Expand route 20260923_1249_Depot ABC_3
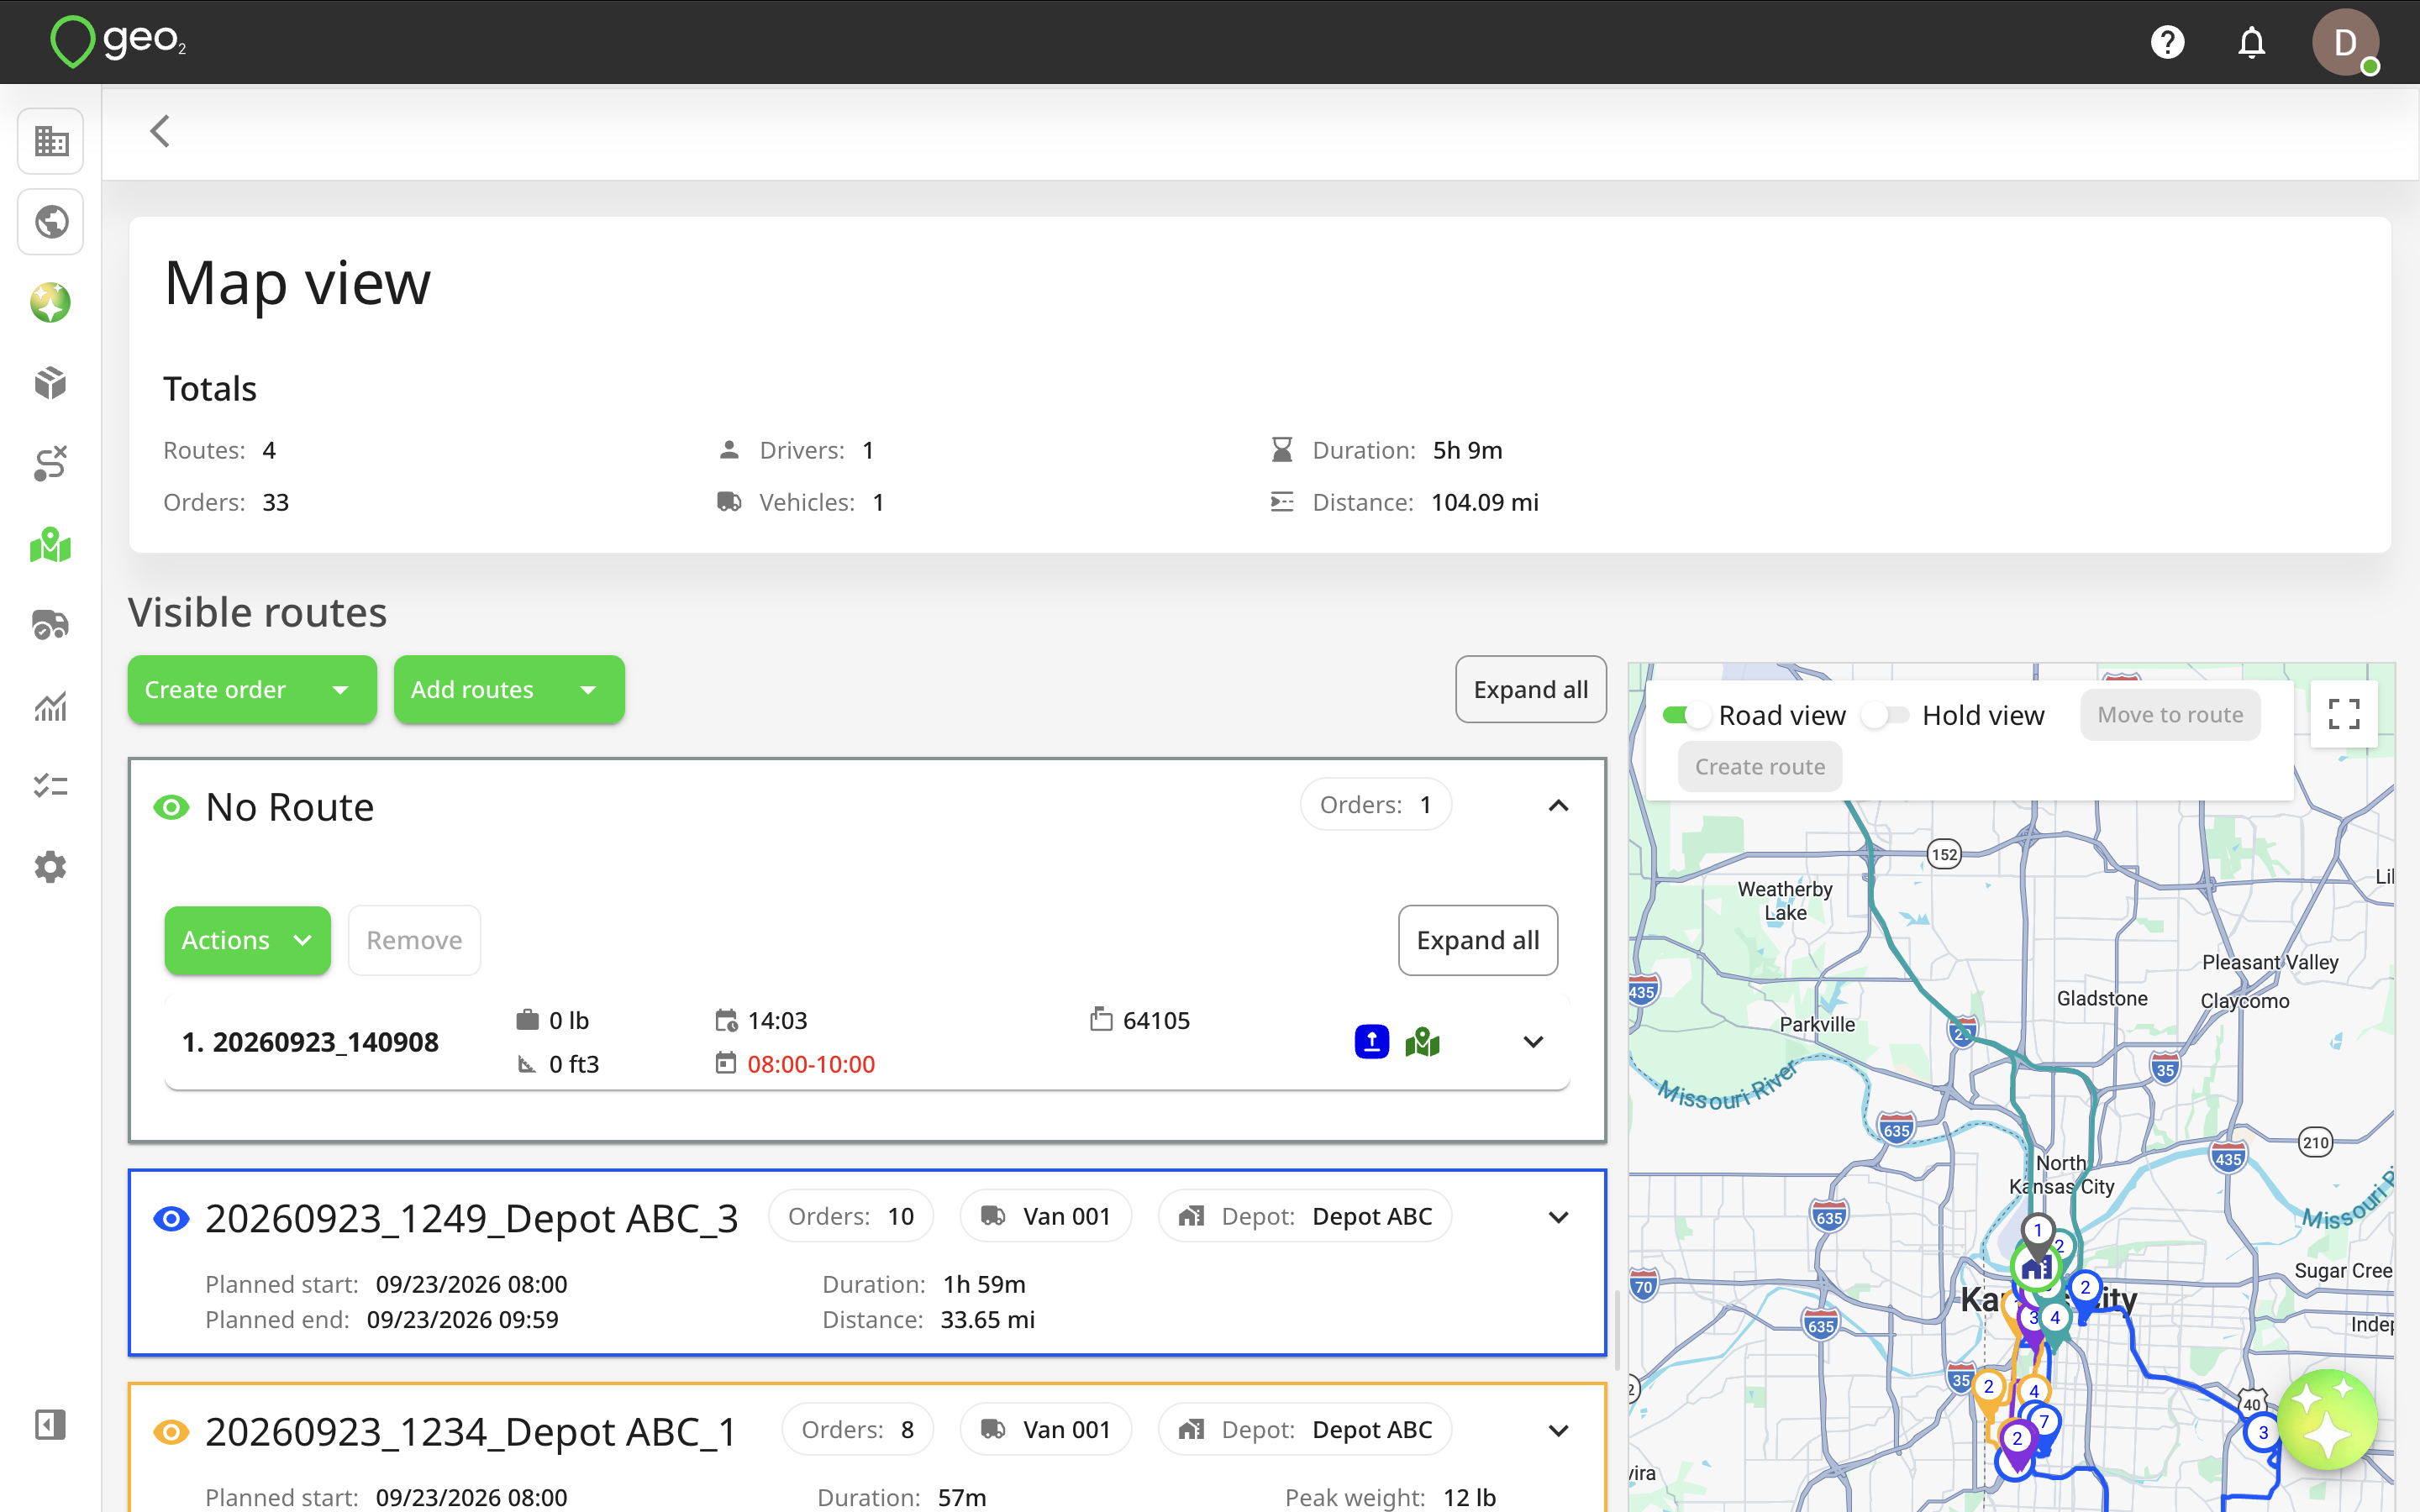The image size is (2420, 1512). pos(1558,1217)
